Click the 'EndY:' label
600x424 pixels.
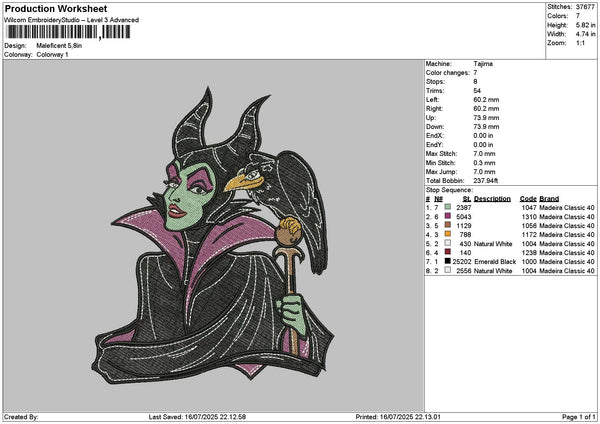tap(434, 145)
